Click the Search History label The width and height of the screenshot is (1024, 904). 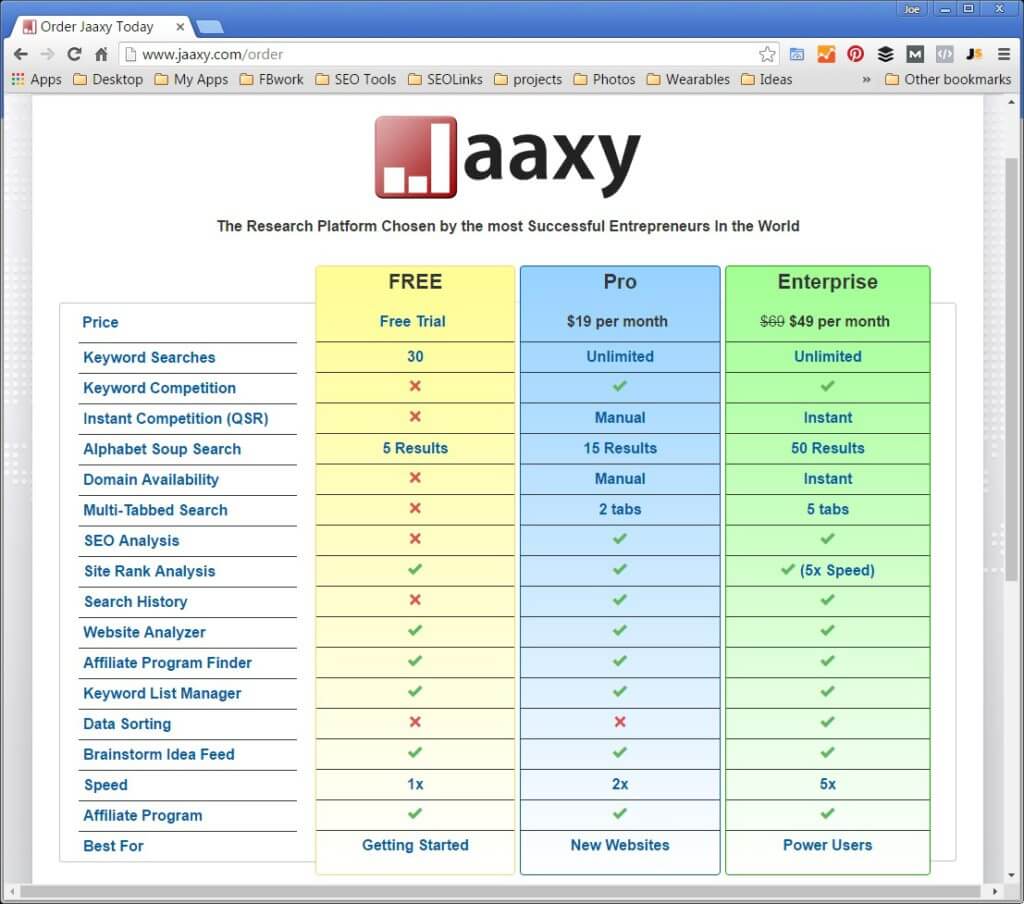tap(136, 602)
